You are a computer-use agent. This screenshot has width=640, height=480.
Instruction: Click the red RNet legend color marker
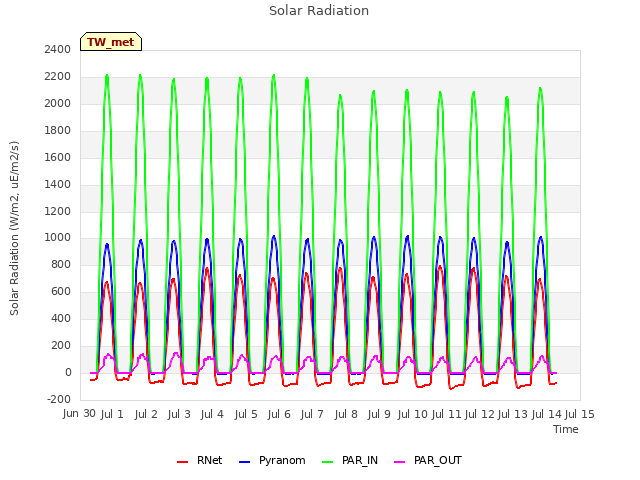click(x=182, y=462)
